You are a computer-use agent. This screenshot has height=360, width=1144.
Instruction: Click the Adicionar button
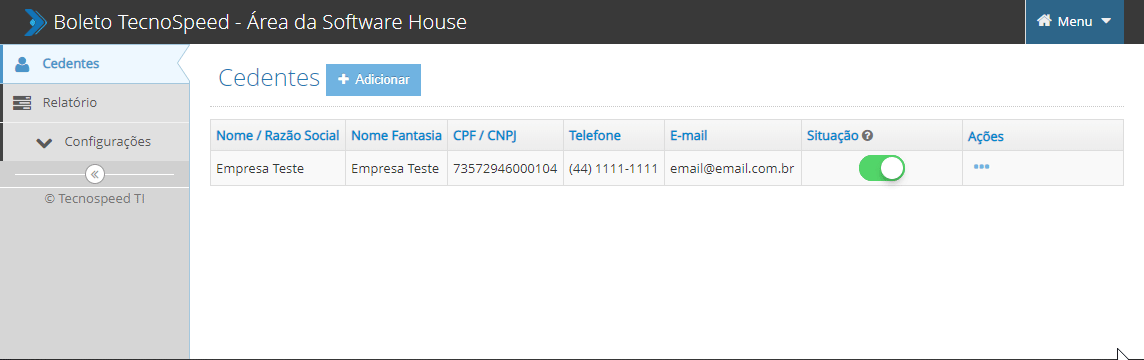tap(374, 80)
